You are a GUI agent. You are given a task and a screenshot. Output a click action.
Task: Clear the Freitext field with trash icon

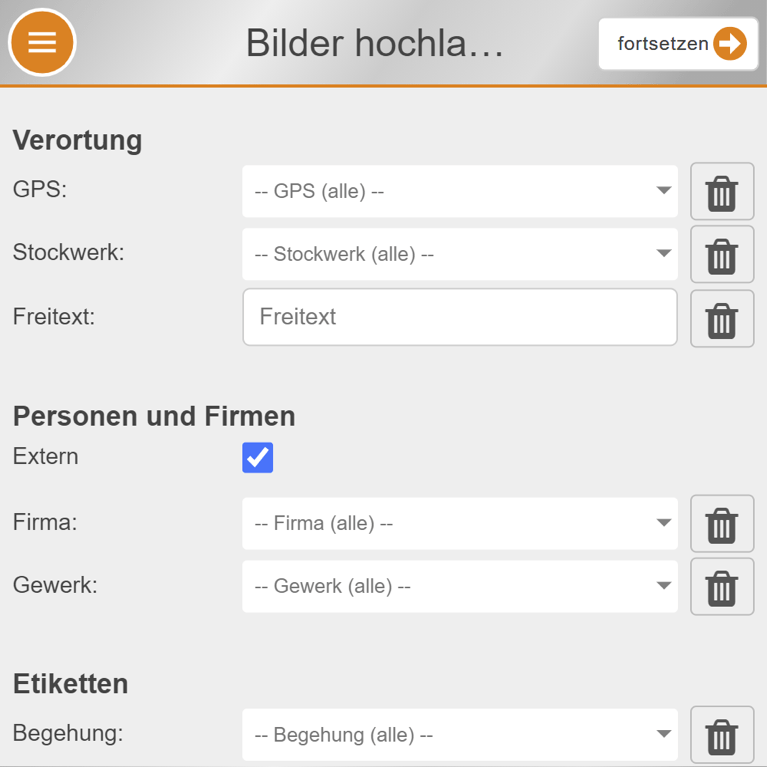coord(722,319)
